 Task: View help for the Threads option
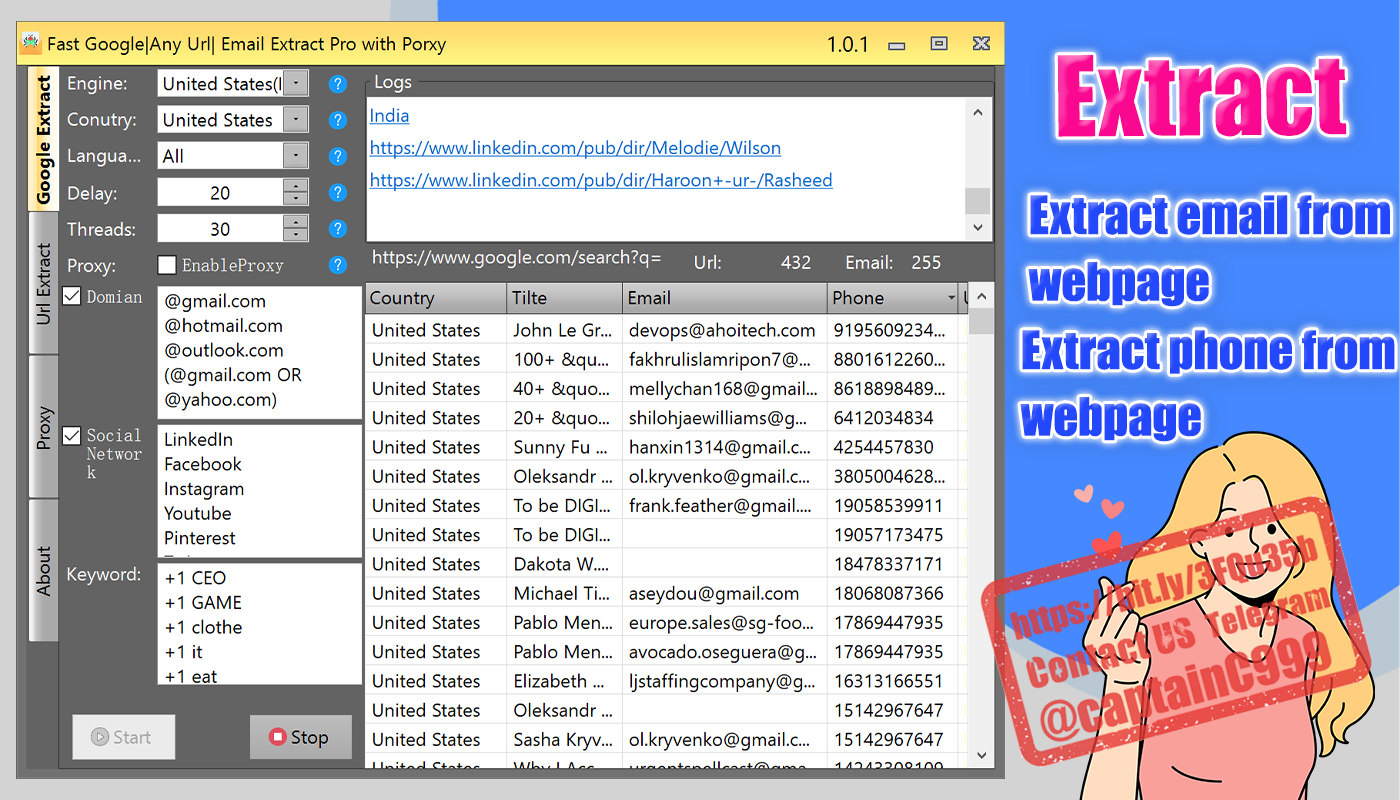click(337, 228)
